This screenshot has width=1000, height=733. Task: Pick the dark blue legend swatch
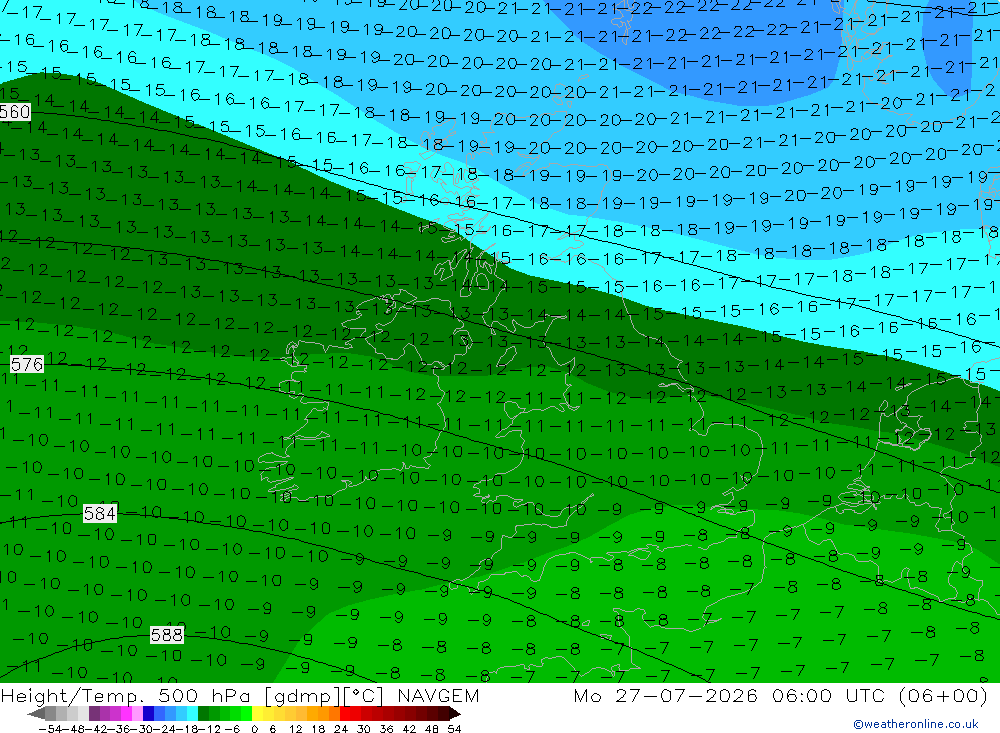[x=149, y=714]
